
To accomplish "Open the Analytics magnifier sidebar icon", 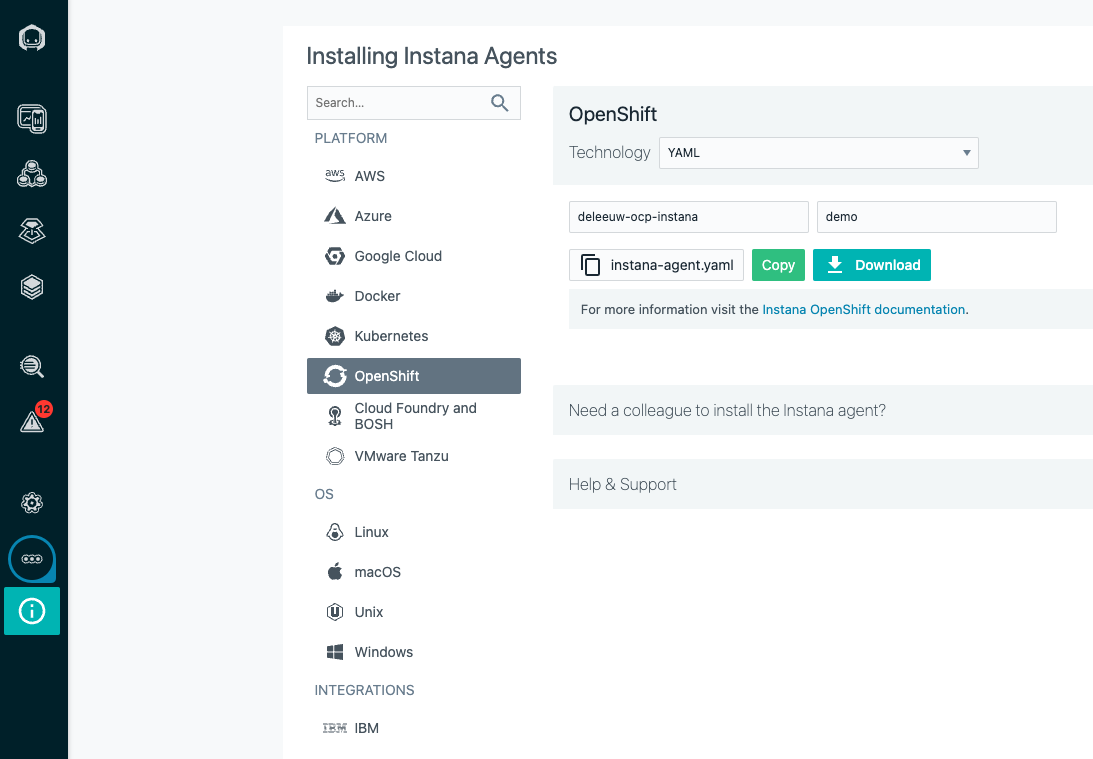I will tap(32, 366).
